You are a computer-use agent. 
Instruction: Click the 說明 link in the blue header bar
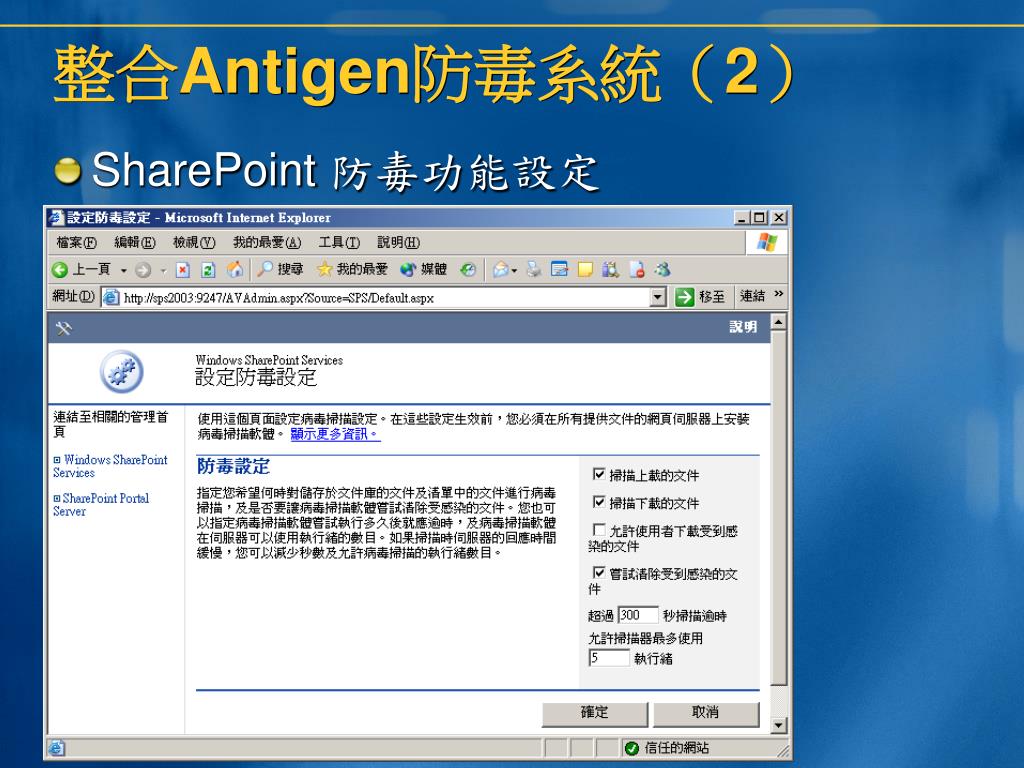[743, 327]
